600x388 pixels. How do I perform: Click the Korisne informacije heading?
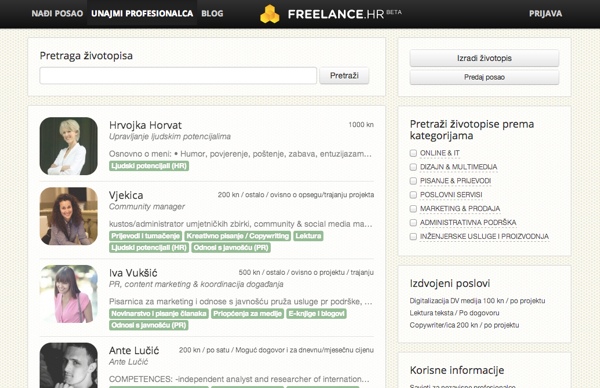pos(457,370)
